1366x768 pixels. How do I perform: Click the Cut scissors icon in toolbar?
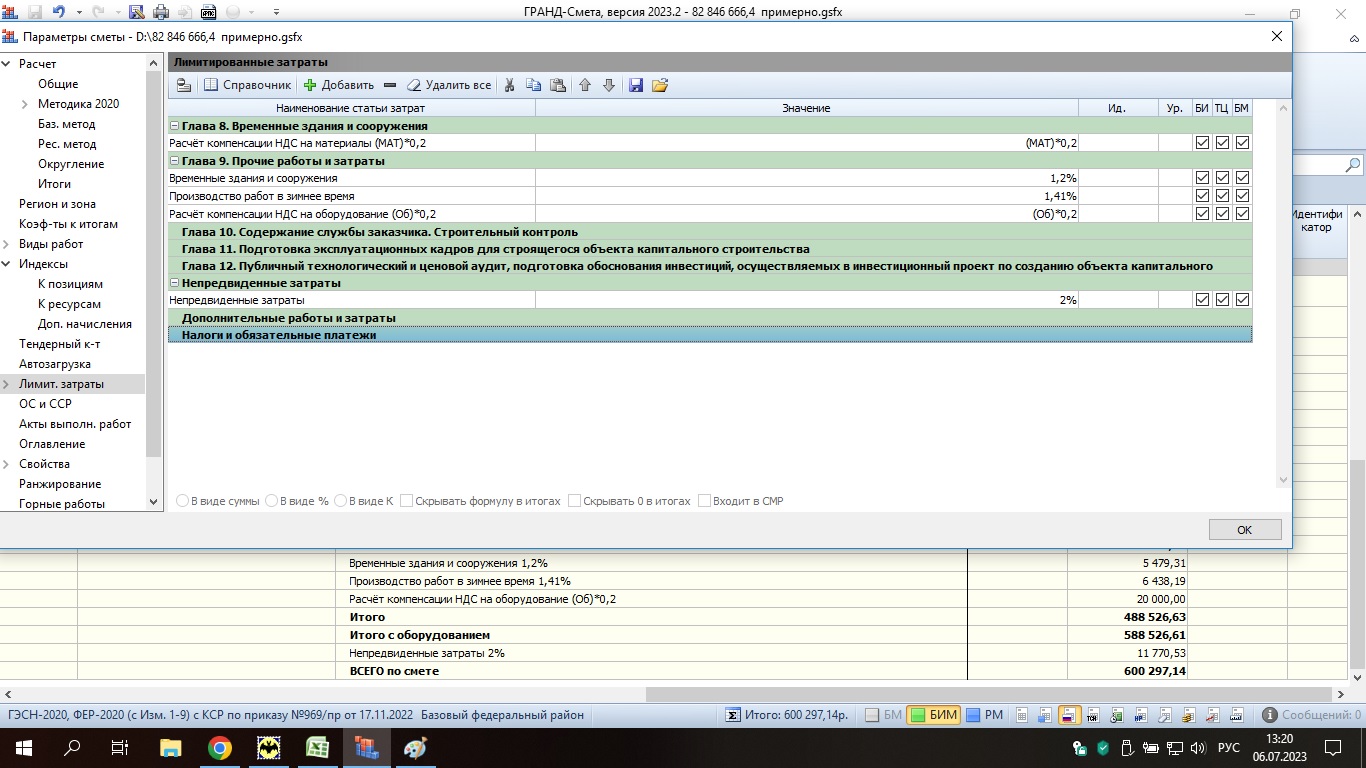click(509, 85)
